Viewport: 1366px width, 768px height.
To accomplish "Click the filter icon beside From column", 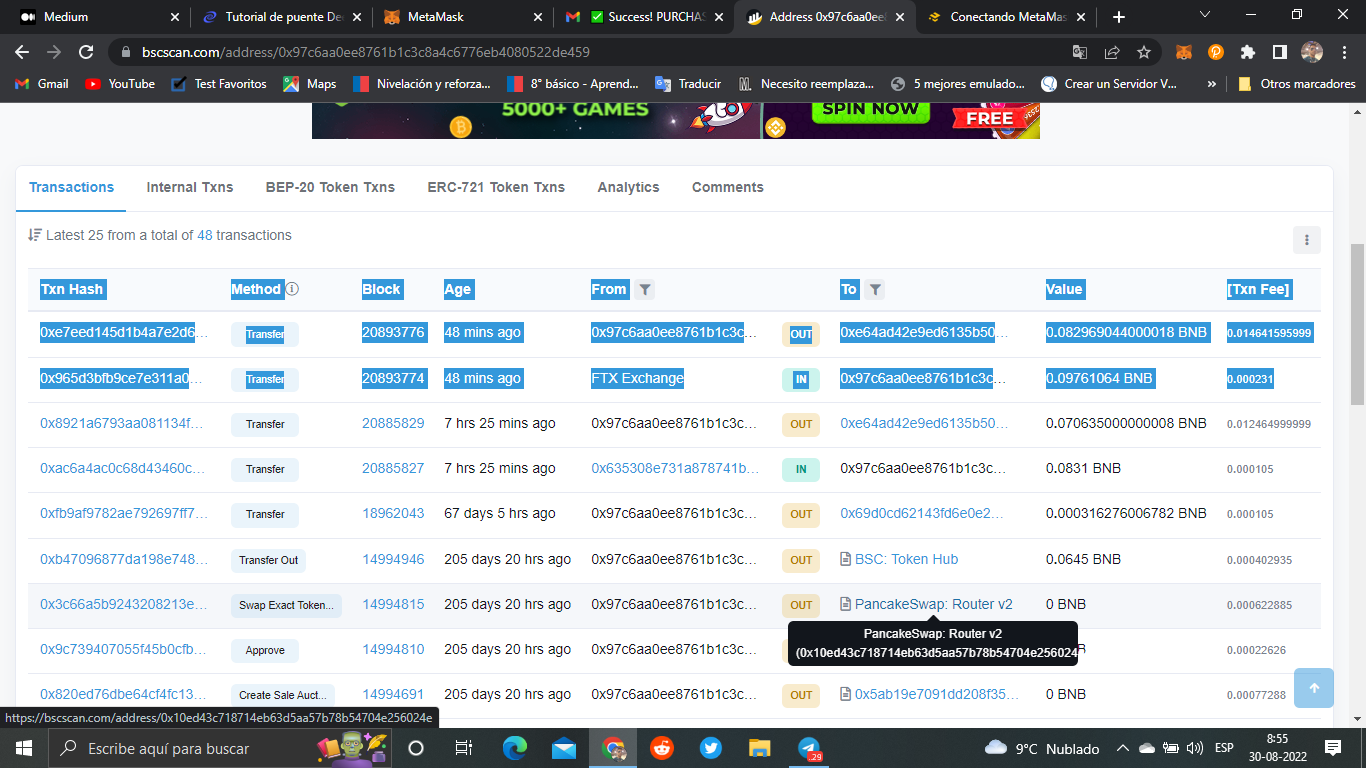I will coord(645,290).
